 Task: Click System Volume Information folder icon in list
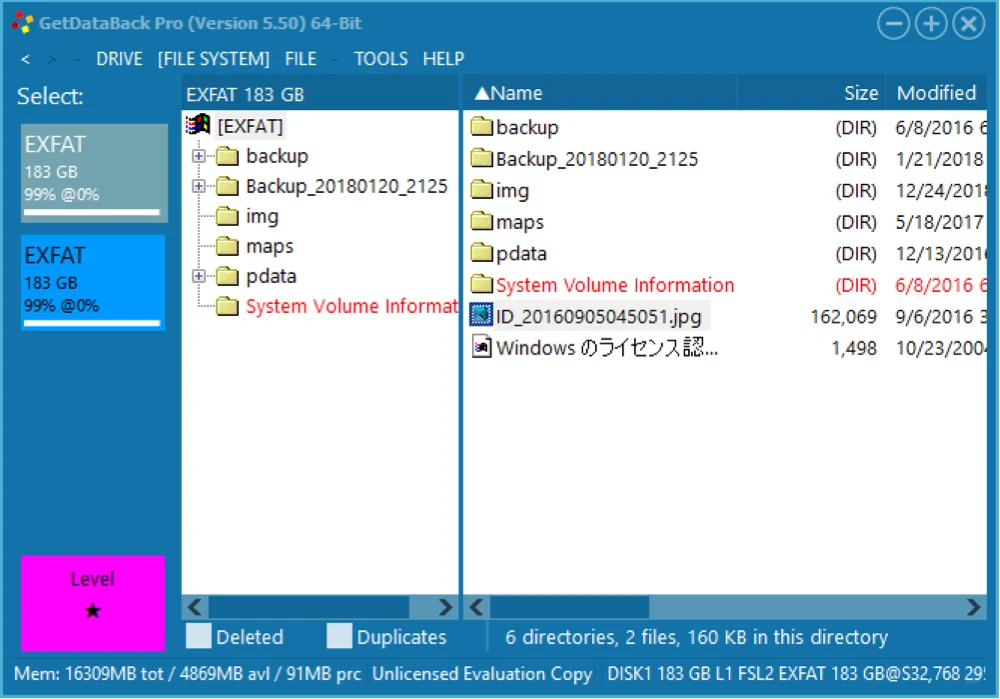pyautogui.click(x=482, y=284)
